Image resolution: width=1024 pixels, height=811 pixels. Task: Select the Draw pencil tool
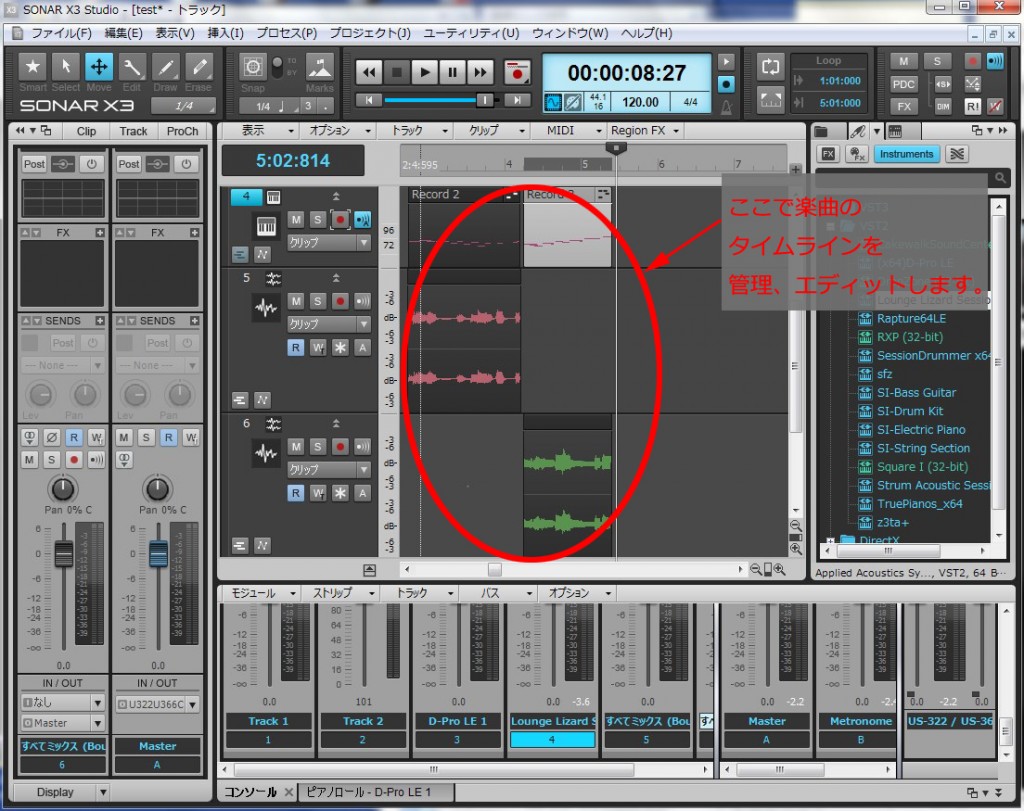point(165,67)
